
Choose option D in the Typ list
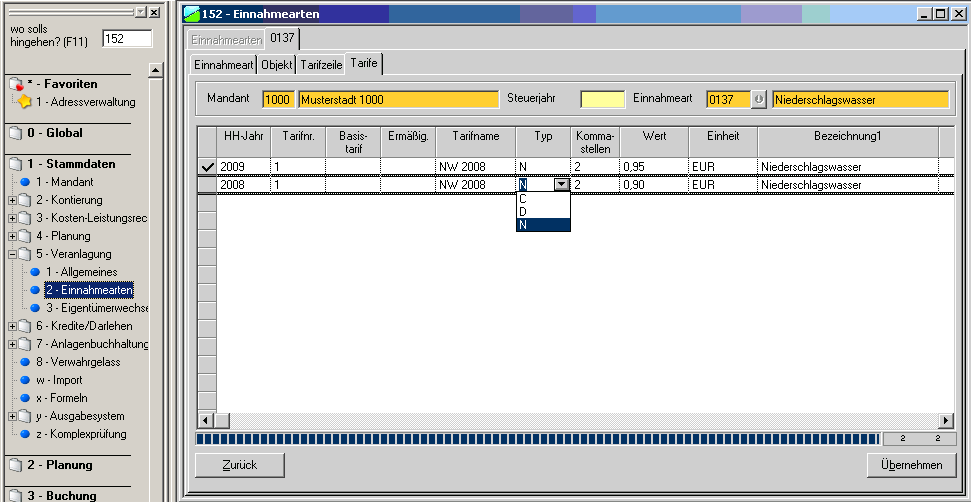(x=524, y=211)
